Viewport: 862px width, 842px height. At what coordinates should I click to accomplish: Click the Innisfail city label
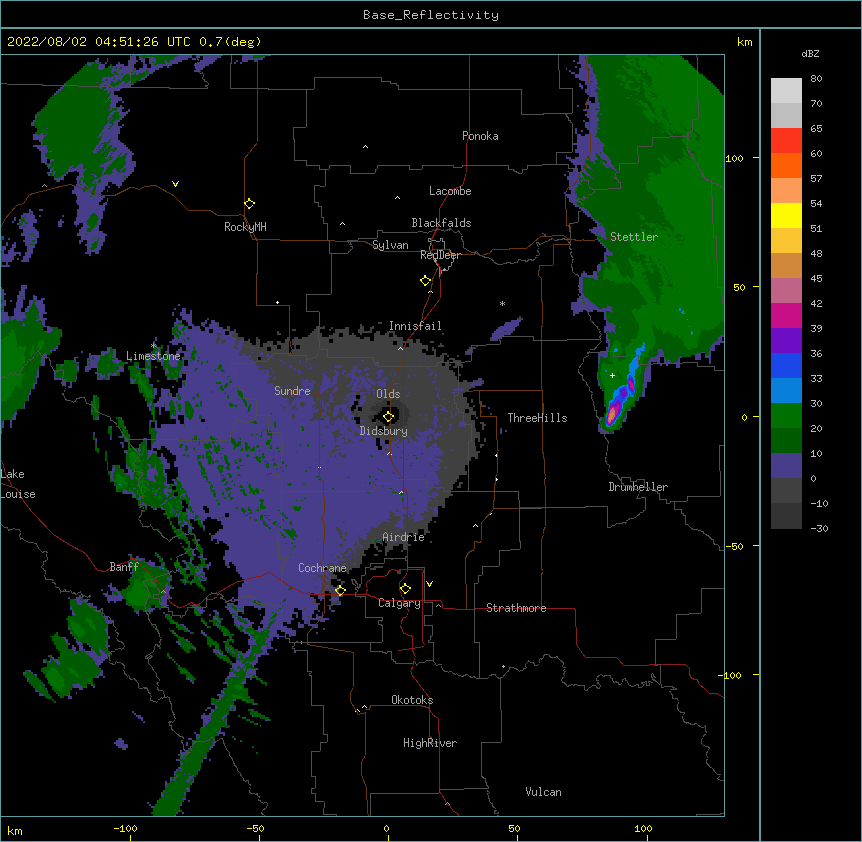tap(415, 326)
